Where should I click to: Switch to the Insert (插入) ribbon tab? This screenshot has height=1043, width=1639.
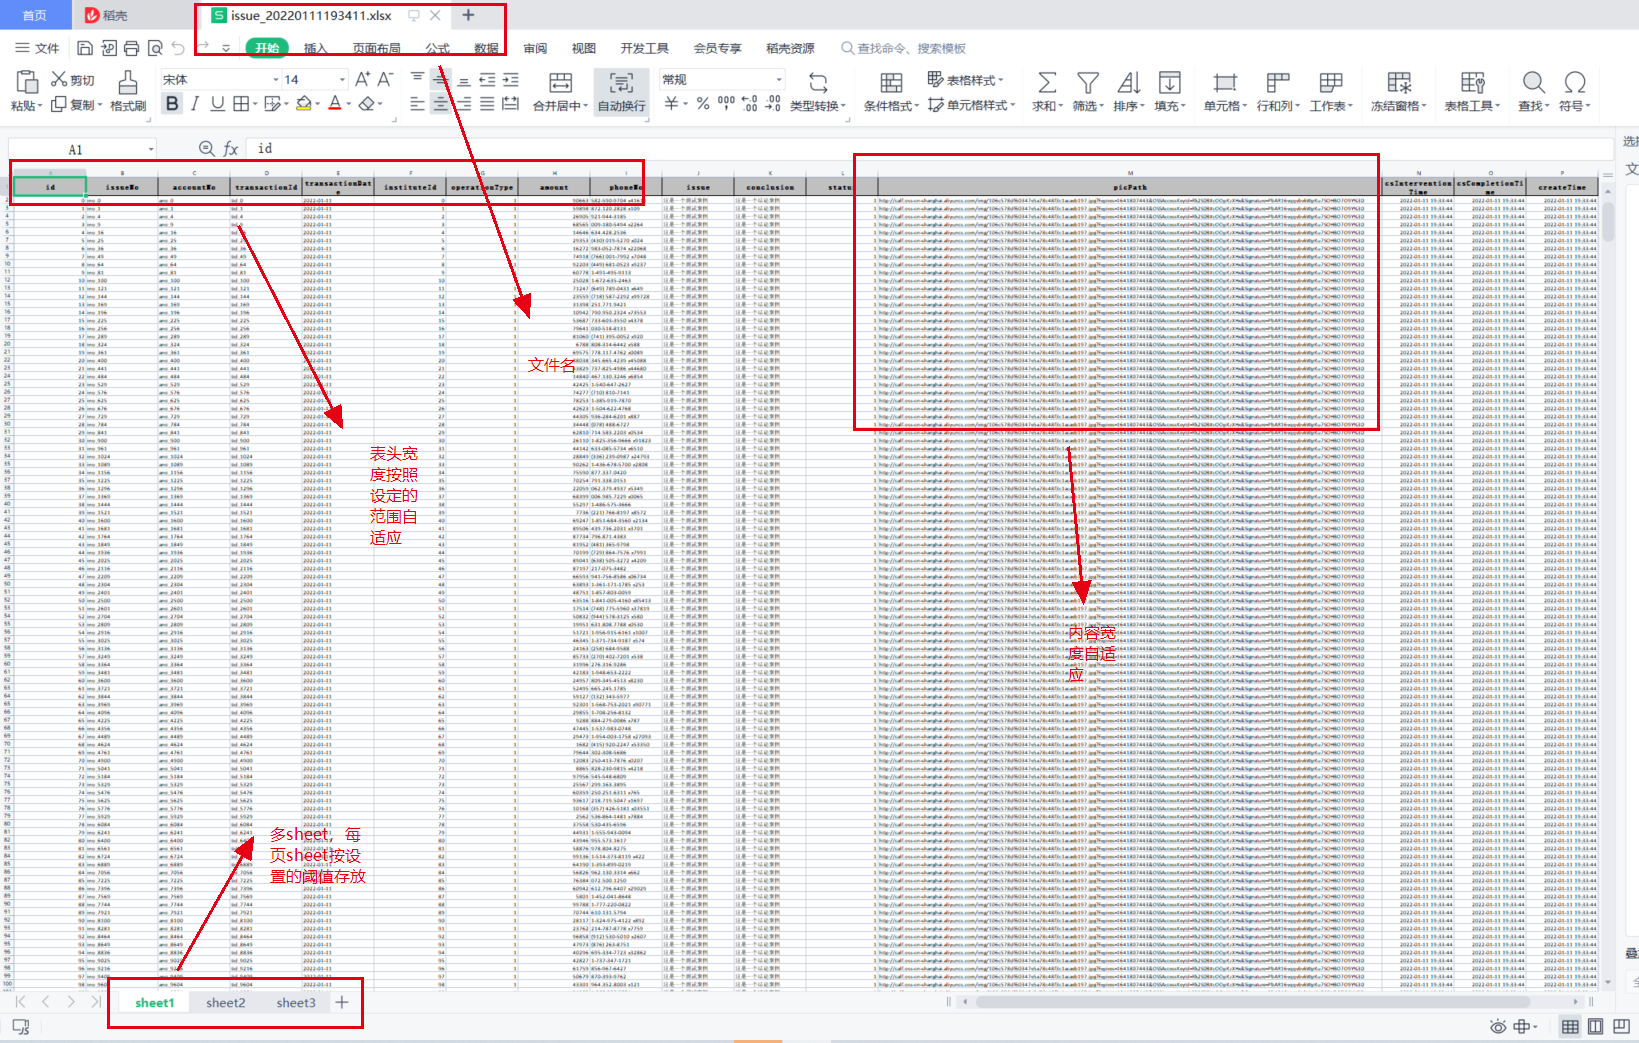point(315,48)
